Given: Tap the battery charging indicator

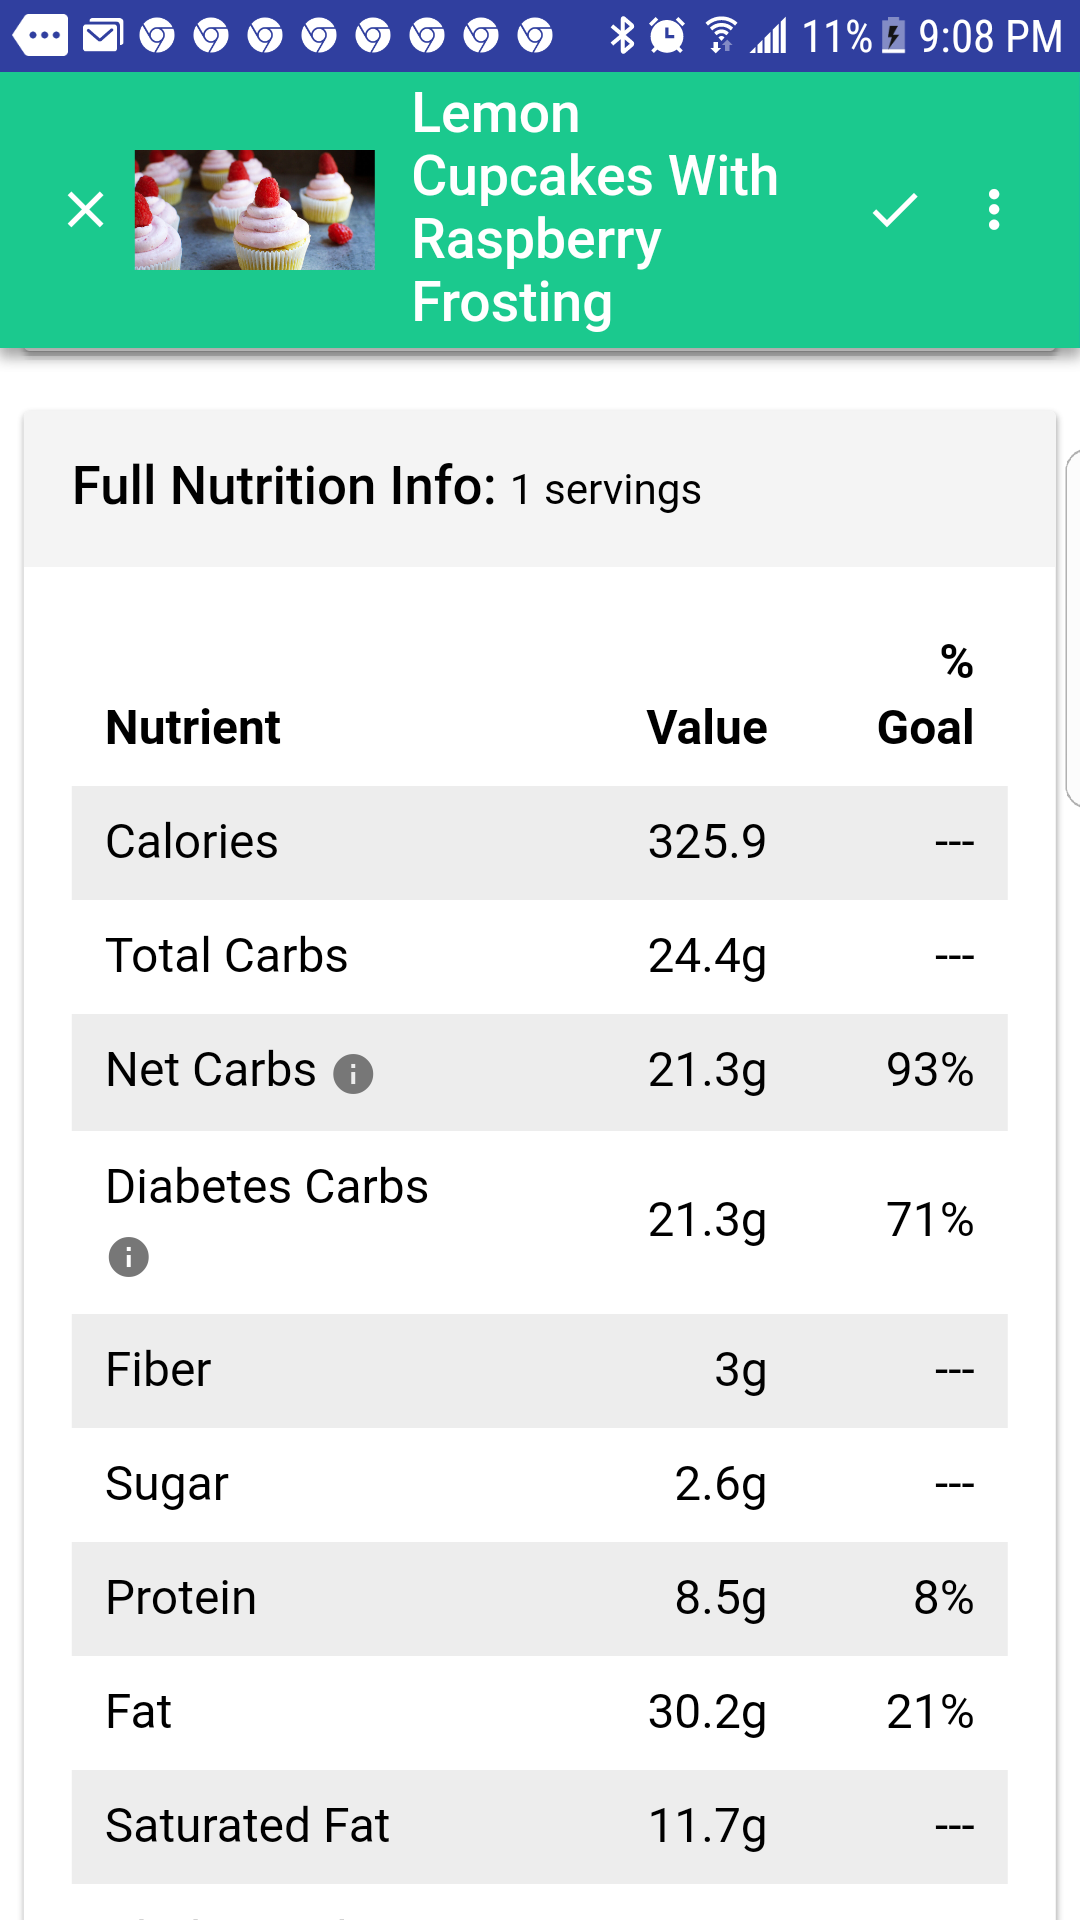Looking at the screenshot, I should [x=894, y=37].
